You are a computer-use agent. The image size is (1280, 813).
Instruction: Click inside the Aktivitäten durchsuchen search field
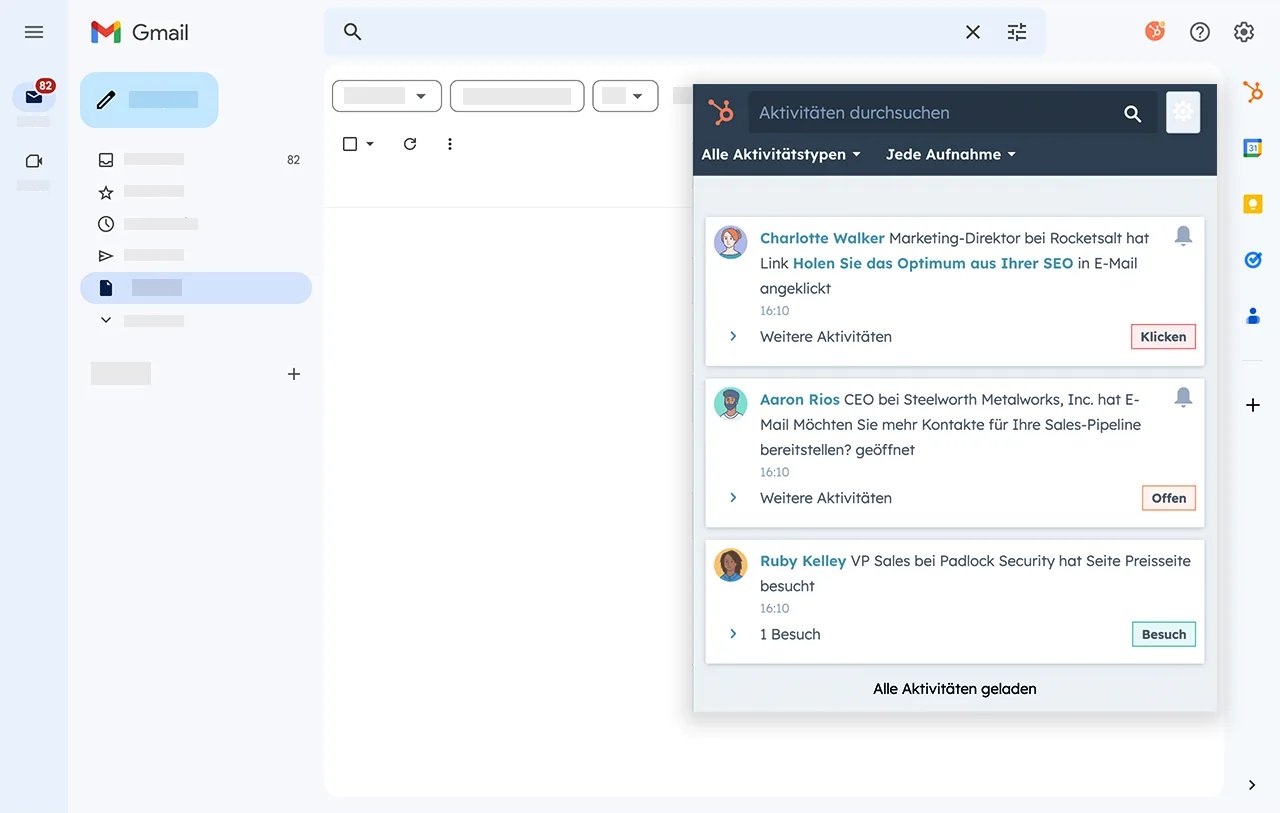coord(930,112)
